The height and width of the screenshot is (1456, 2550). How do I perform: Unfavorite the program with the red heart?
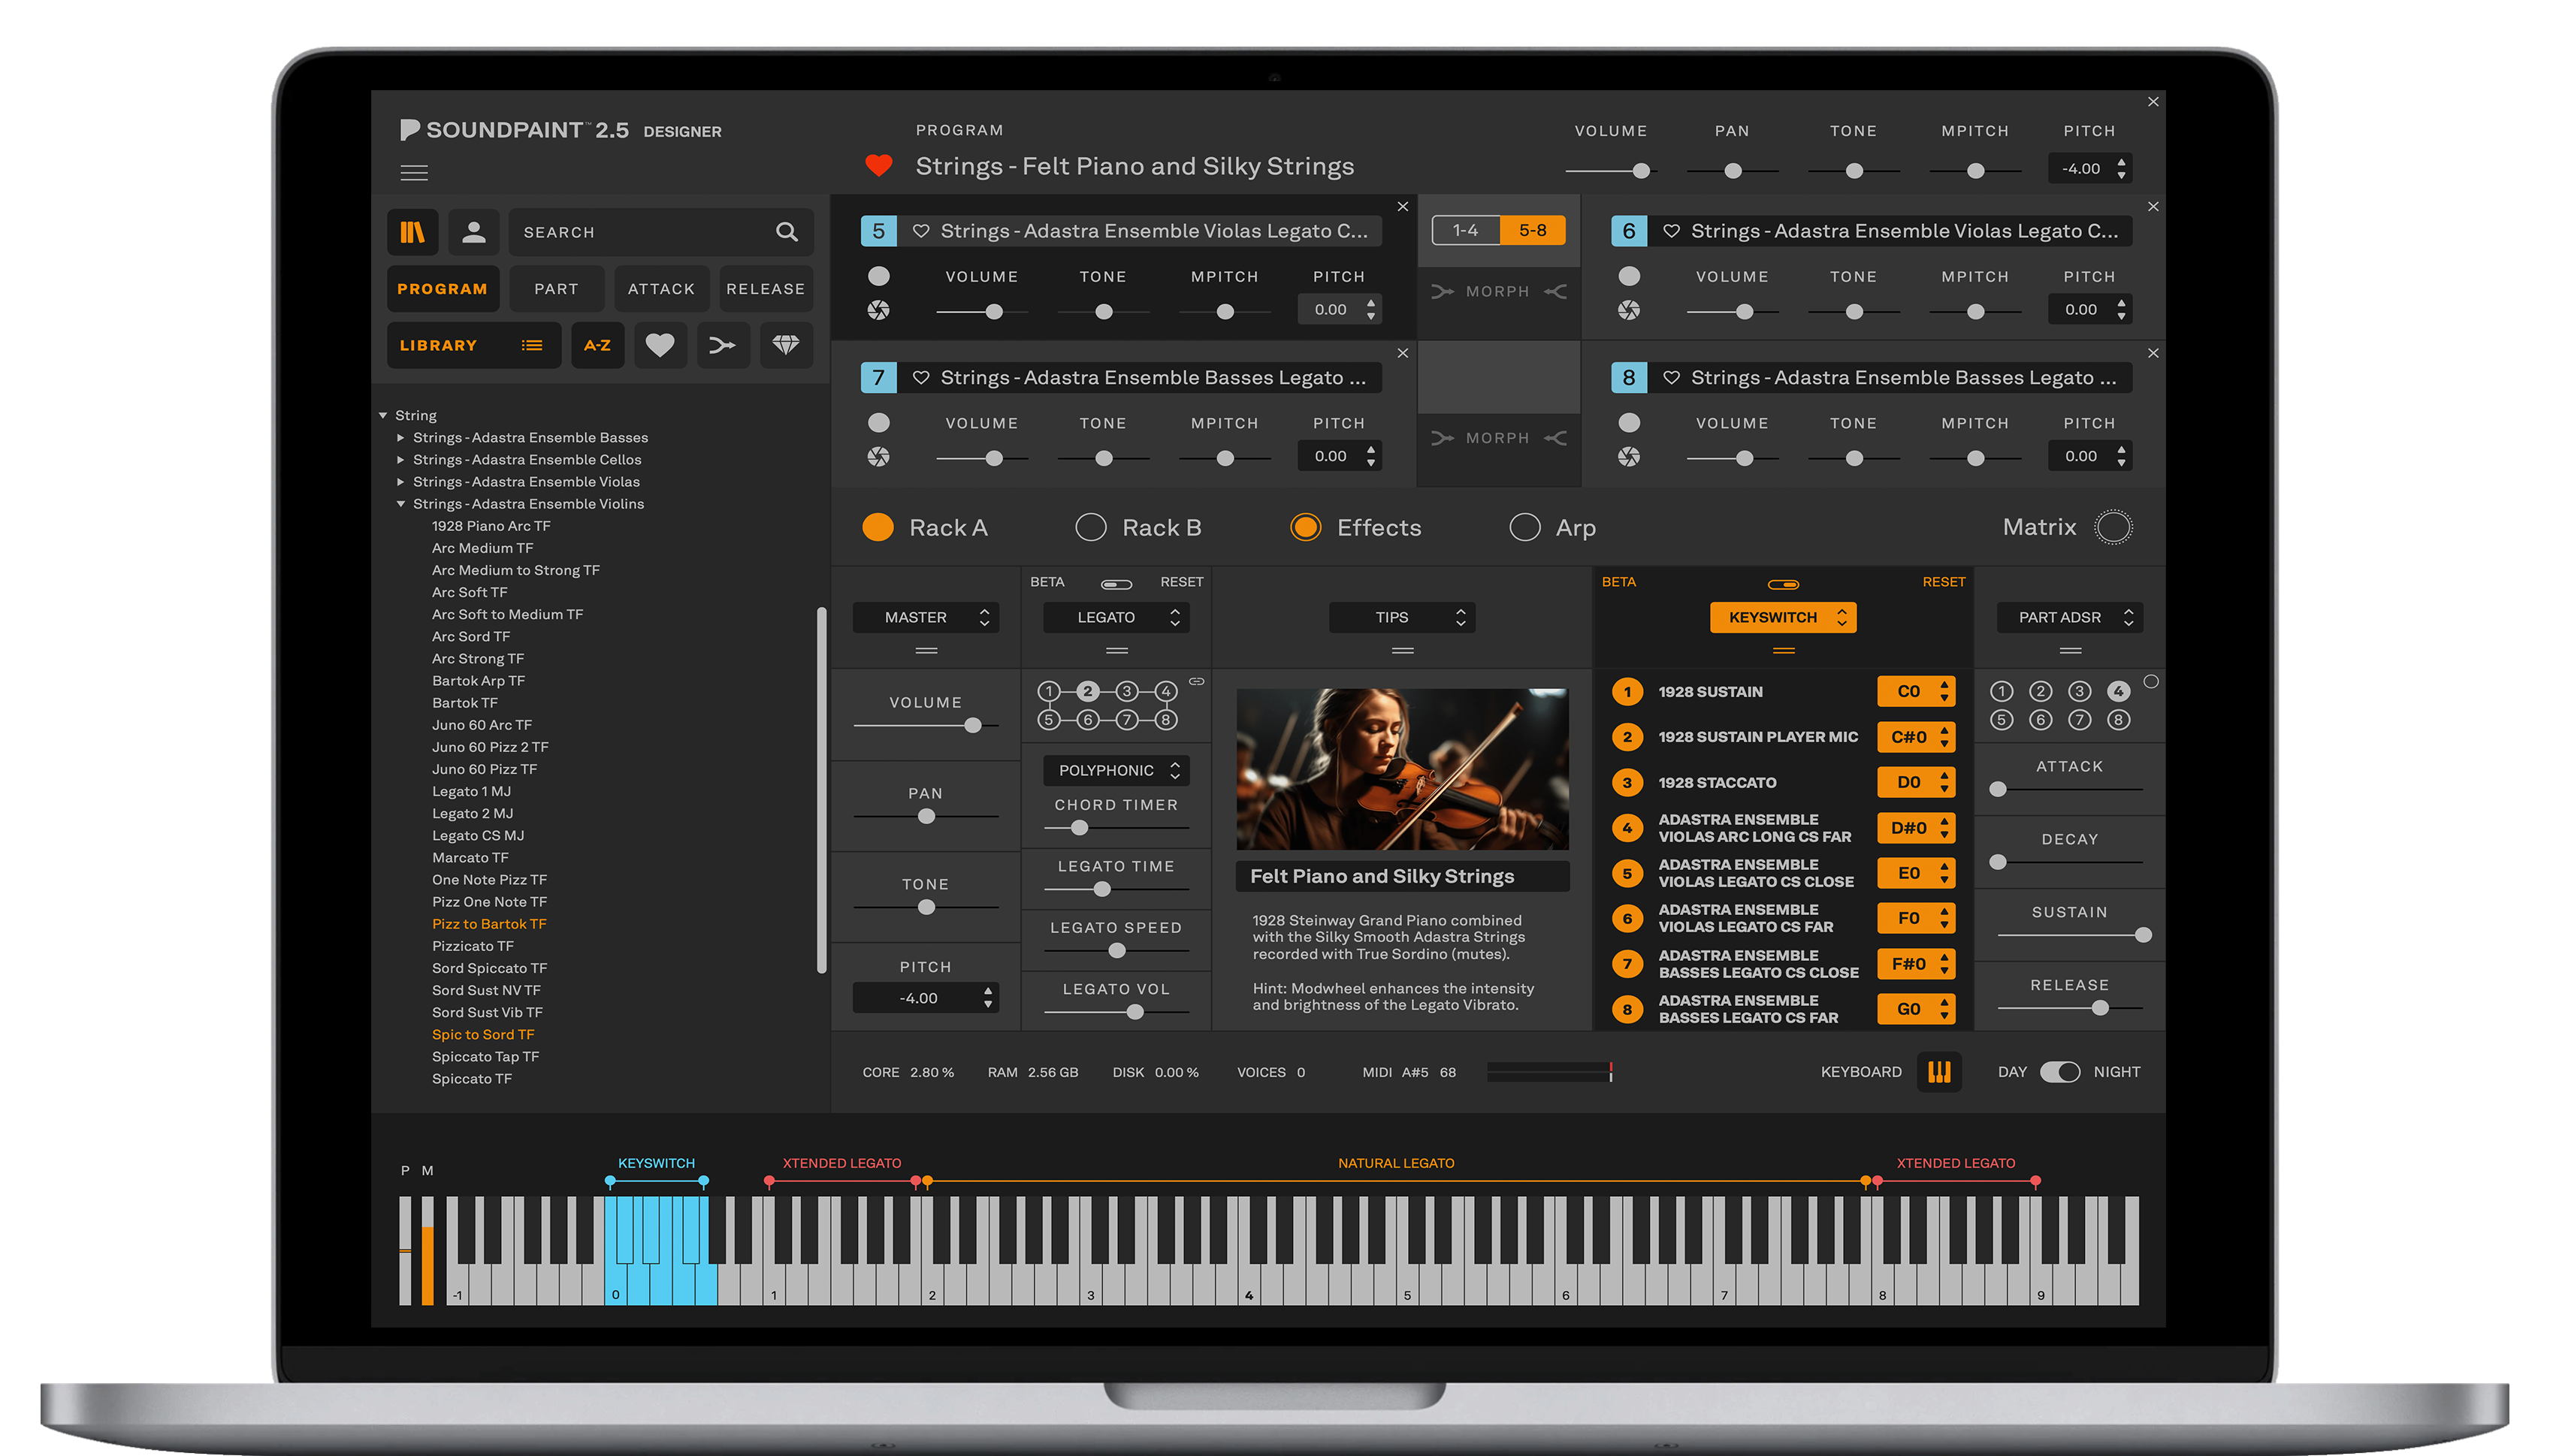pyautogui.click(x=878, y=165)
